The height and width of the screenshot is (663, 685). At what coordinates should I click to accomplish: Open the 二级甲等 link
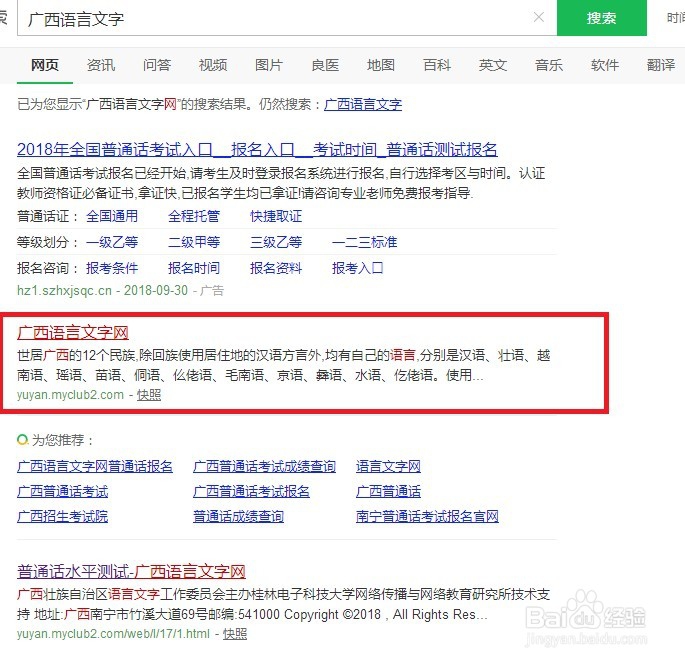[194, 242]
